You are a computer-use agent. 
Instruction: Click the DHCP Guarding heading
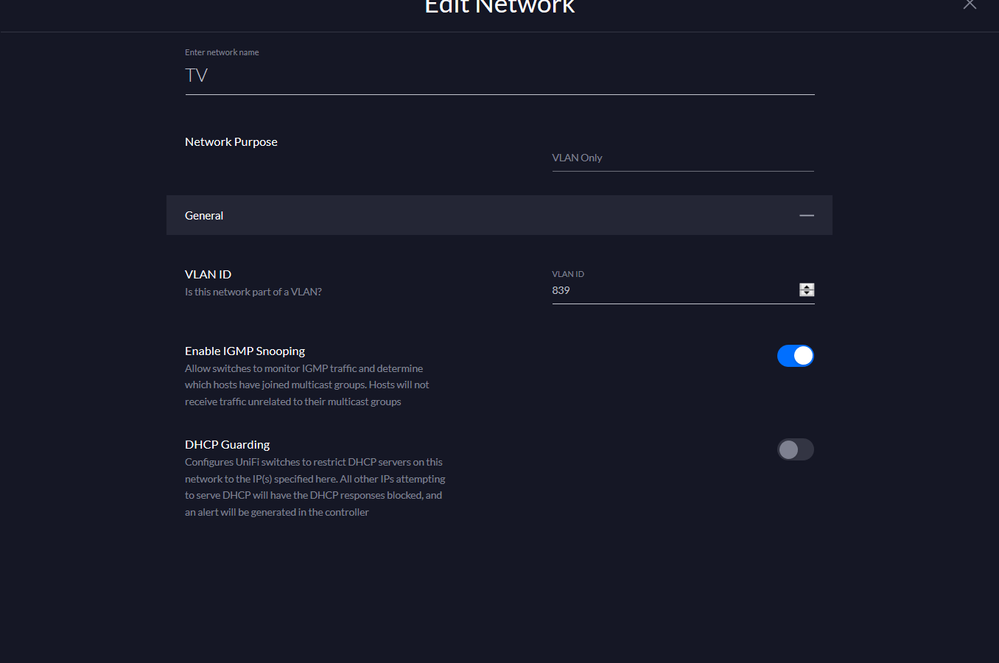point(227,444)
